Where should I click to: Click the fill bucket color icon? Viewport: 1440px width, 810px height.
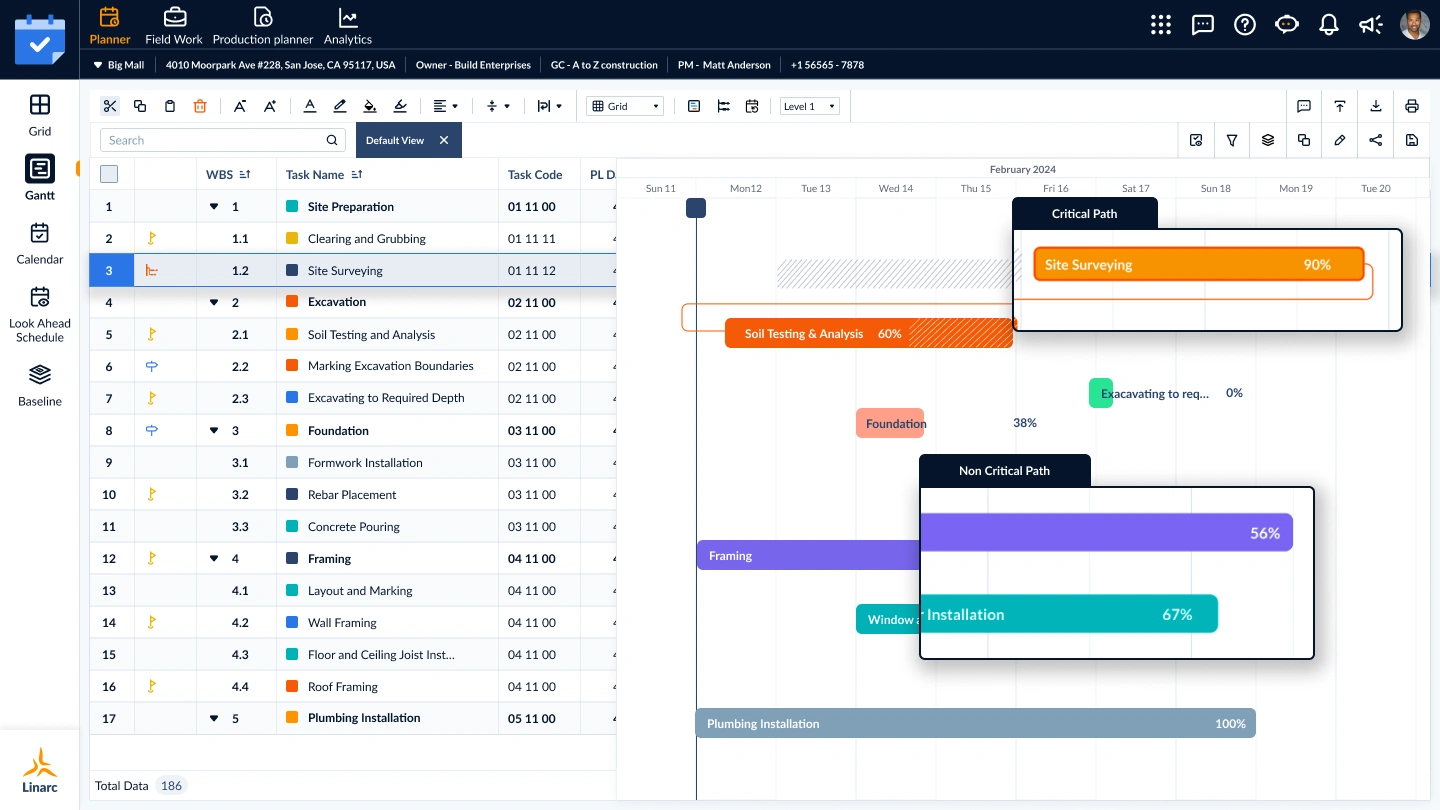370,106
